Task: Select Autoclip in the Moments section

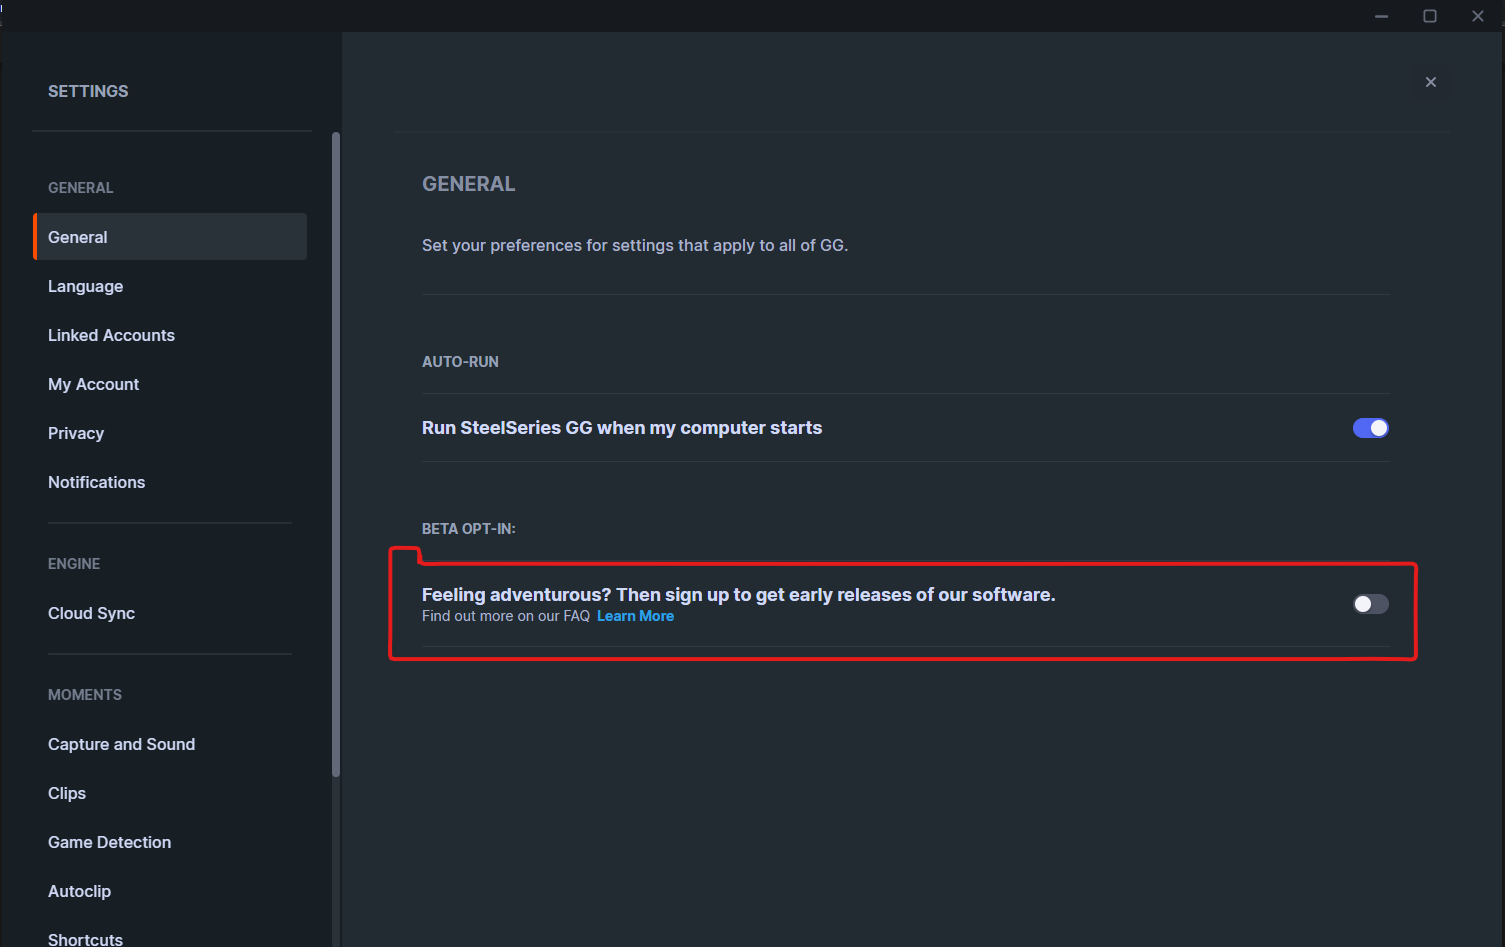Action: pyautogui.click(x=79, y=891)
